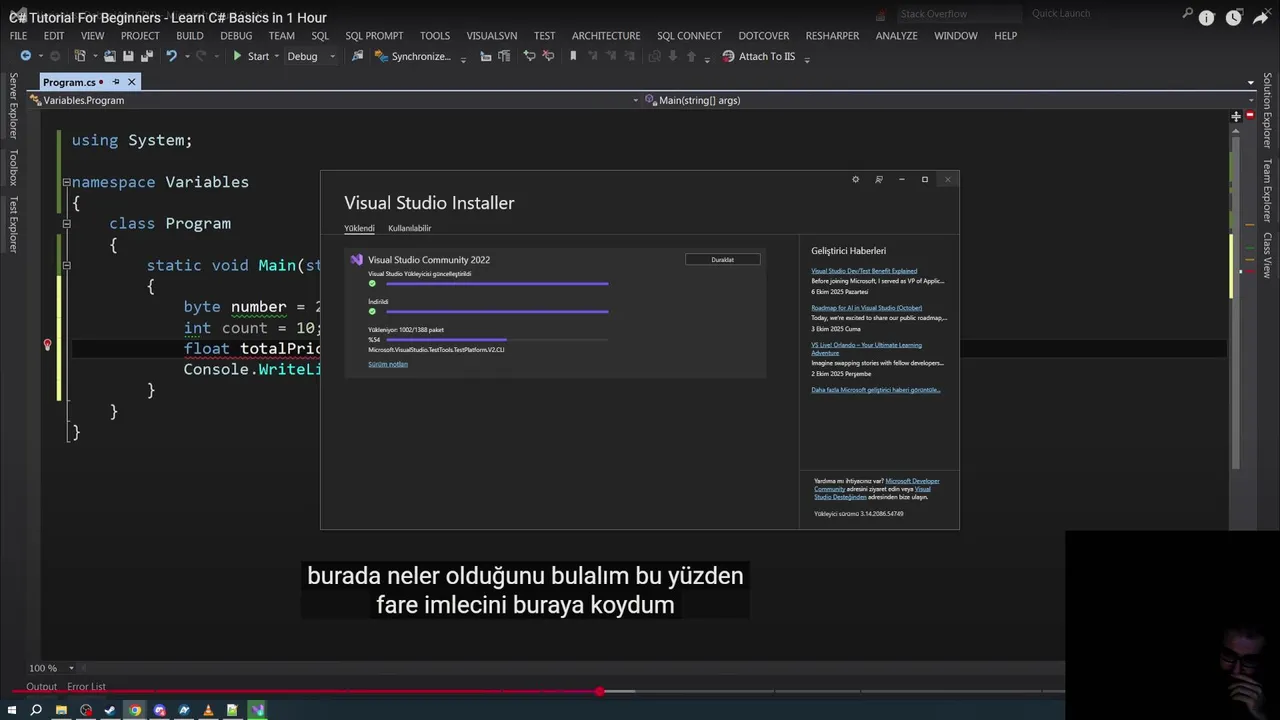The image size is (1280, 720).
Task: Open the Solution Explorer side panel
Action: point(1267,111)
